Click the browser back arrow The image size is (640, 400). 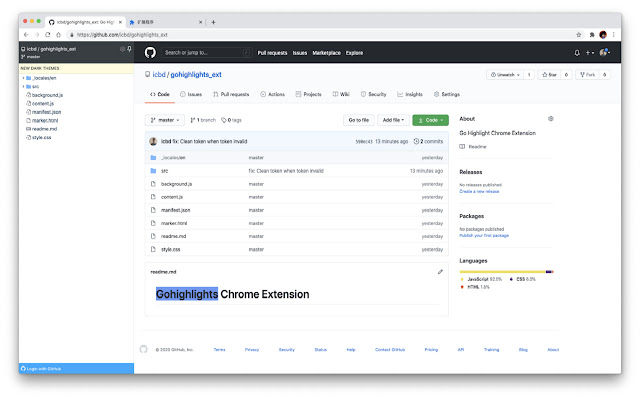click(26, 35)
